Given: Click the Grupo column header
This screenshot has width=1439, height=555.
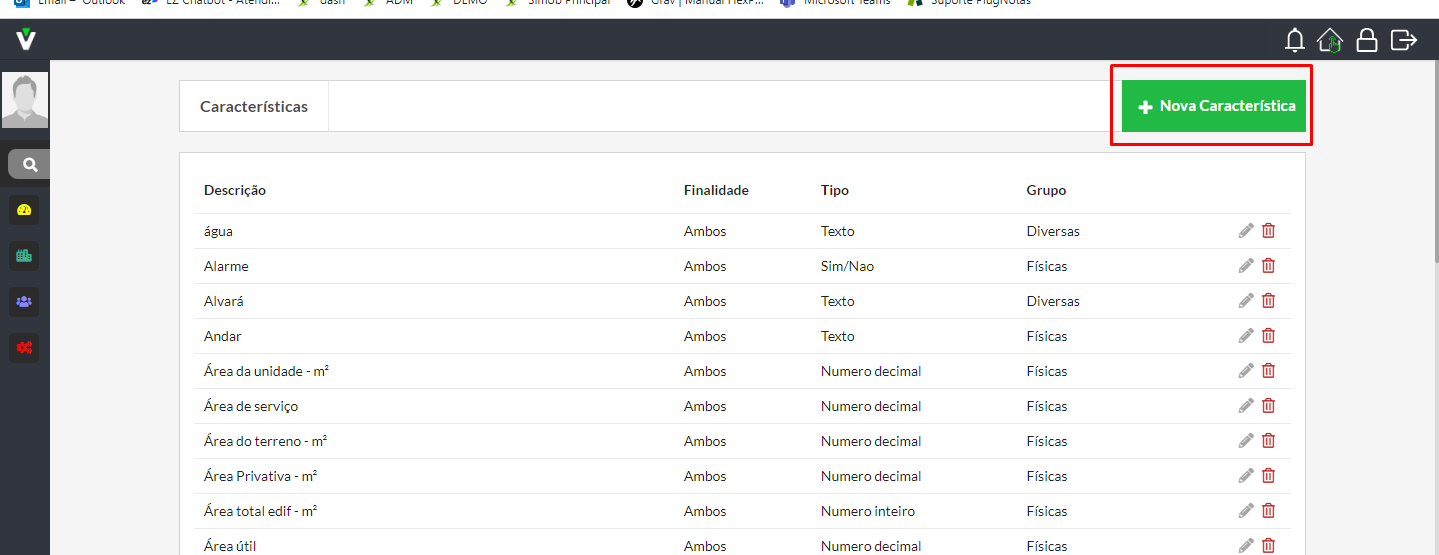Looking at the screenshot, I should pyautogui.click(x=1046, y=190).
